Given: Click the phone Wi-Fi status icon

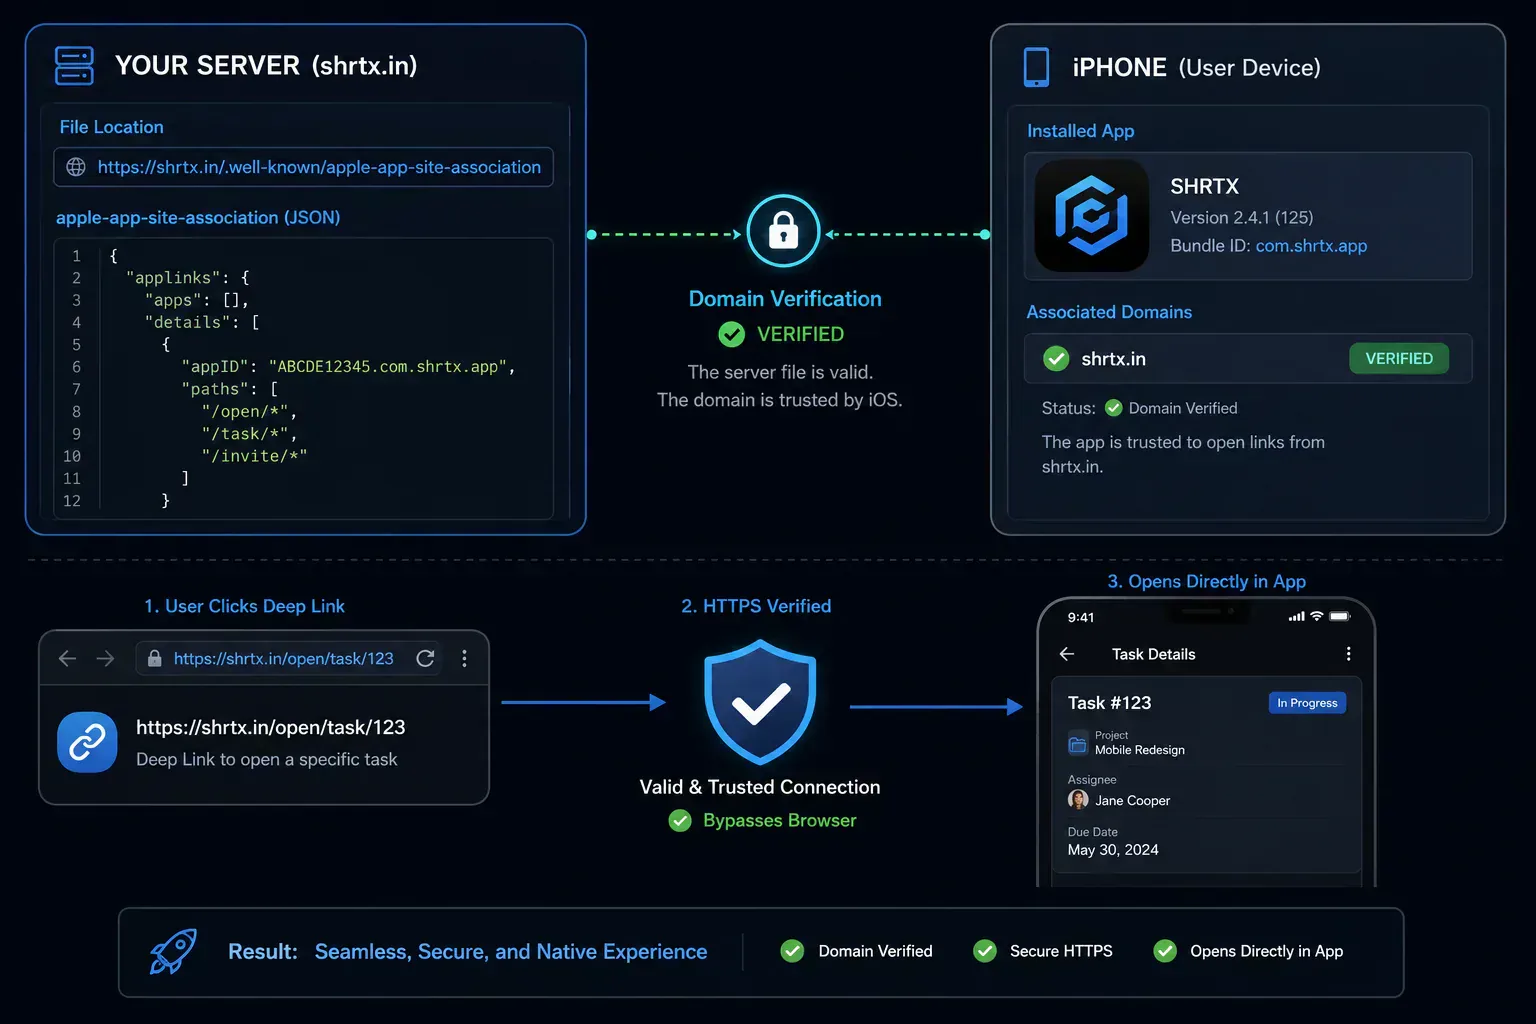Looking at the screenshot, I should [1317, 616].
